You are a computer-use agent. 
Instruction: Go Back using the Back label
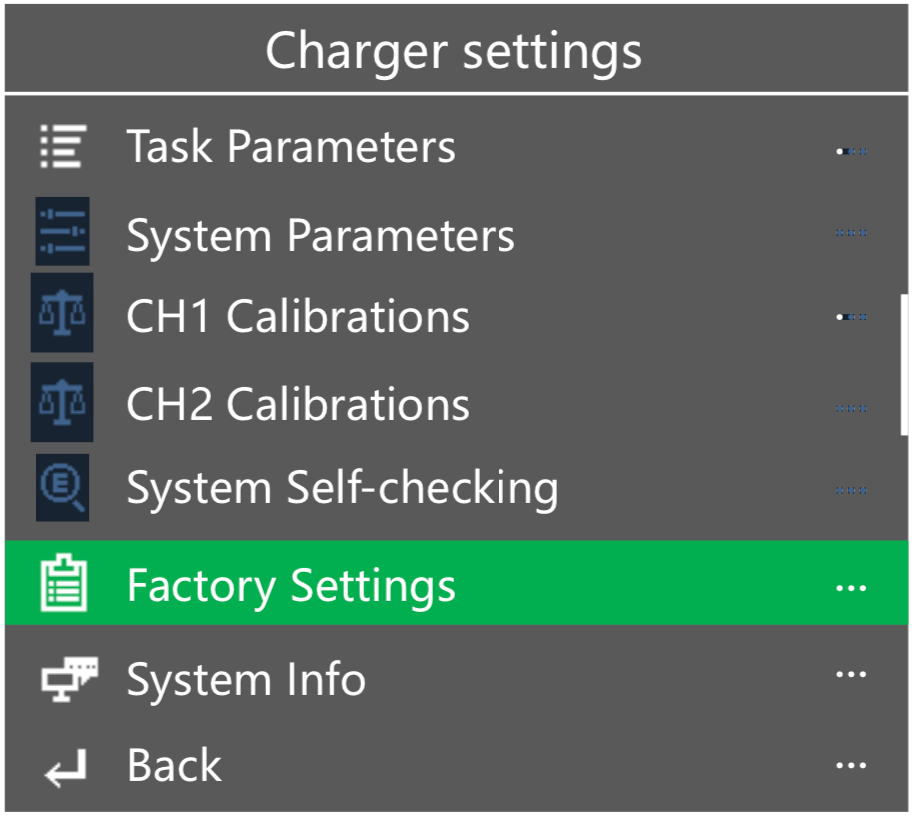[174, 766]
